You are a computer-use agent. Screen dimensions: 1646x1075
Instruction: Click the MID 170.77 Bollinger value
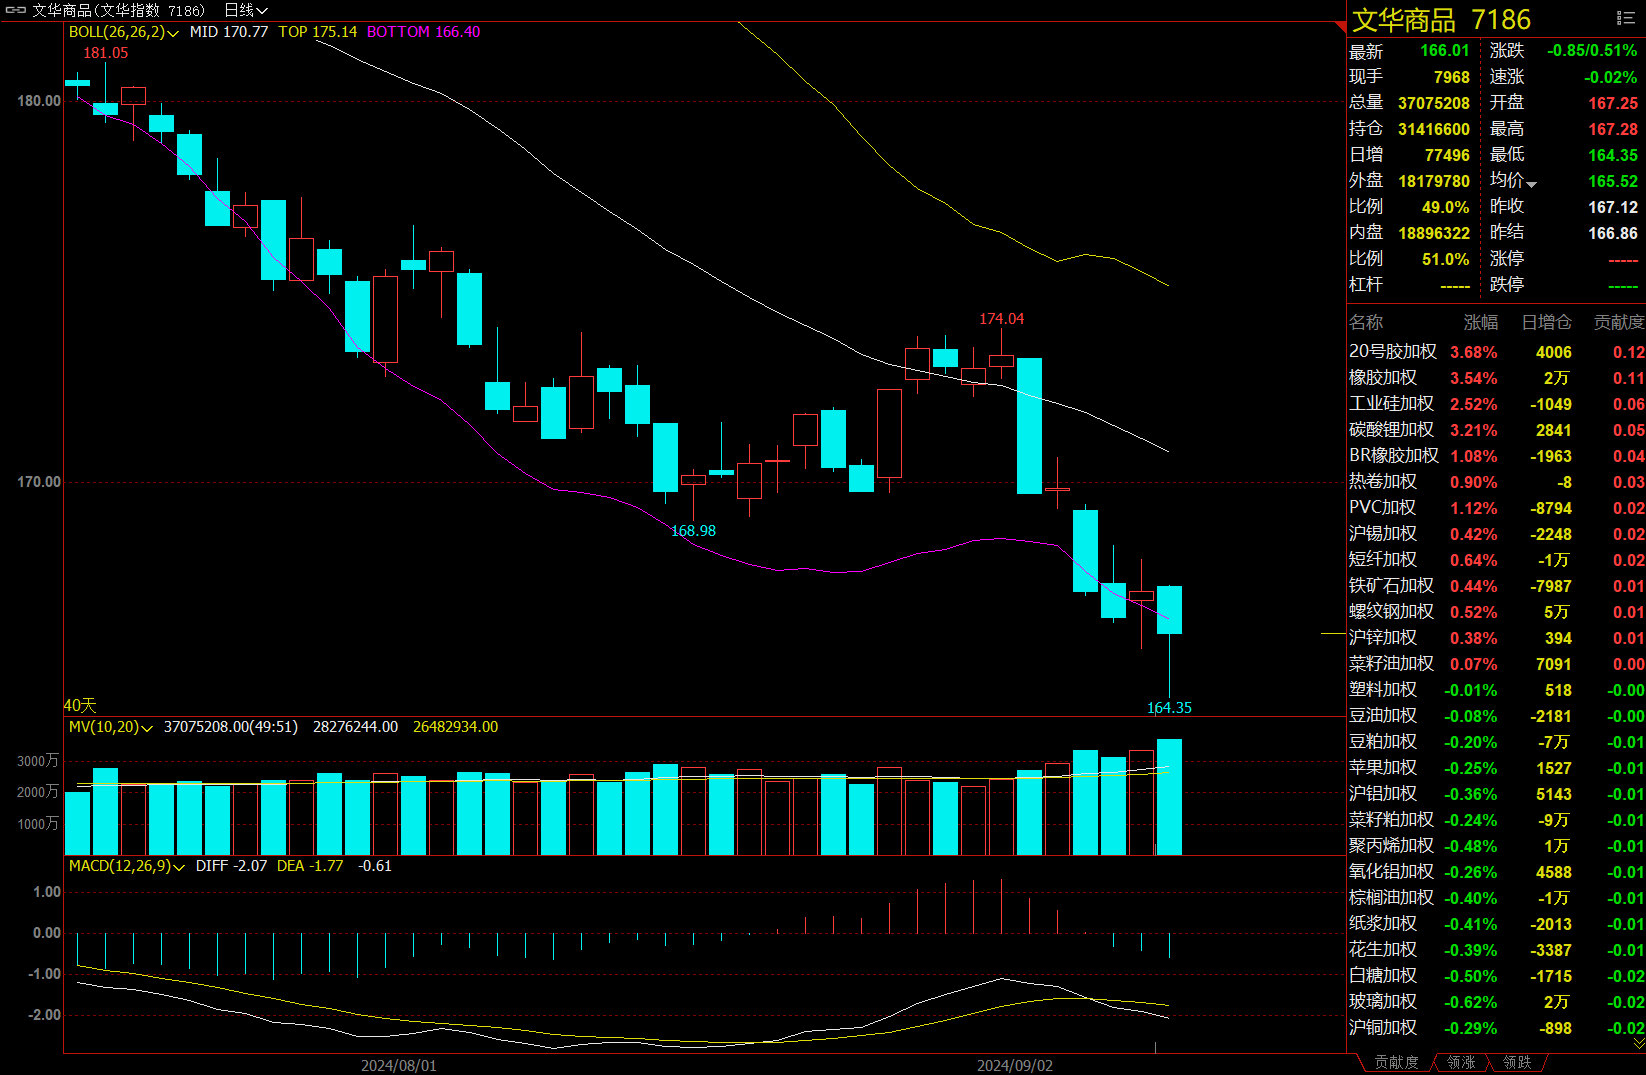coord(229,32)
